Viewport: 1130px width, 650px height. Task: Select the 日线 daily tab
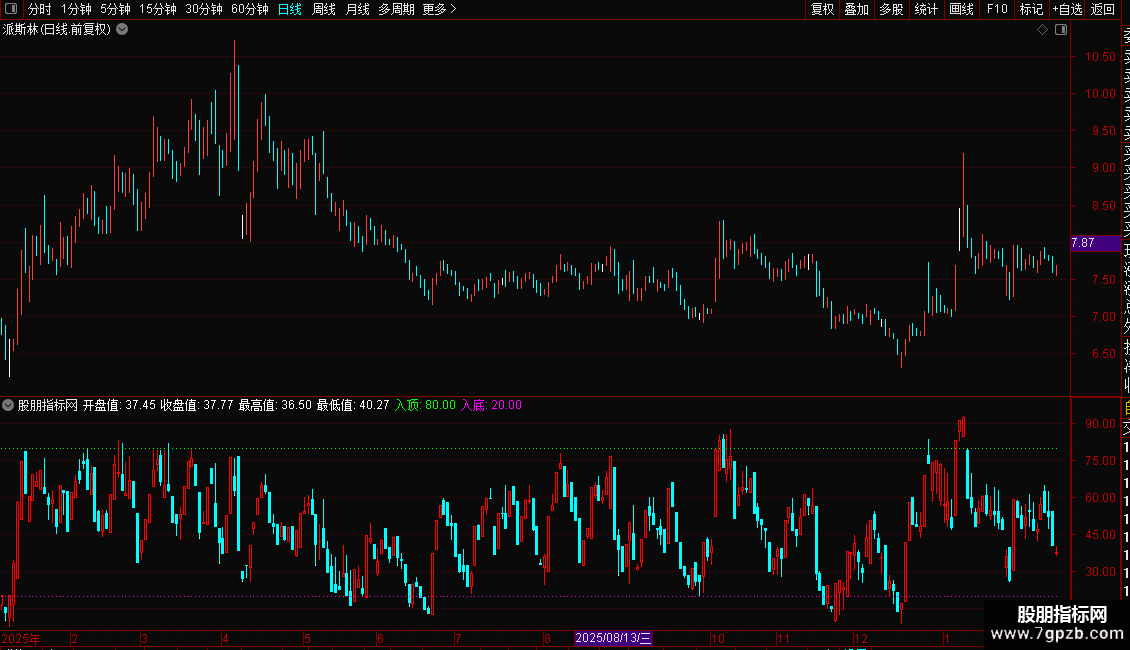290,9
